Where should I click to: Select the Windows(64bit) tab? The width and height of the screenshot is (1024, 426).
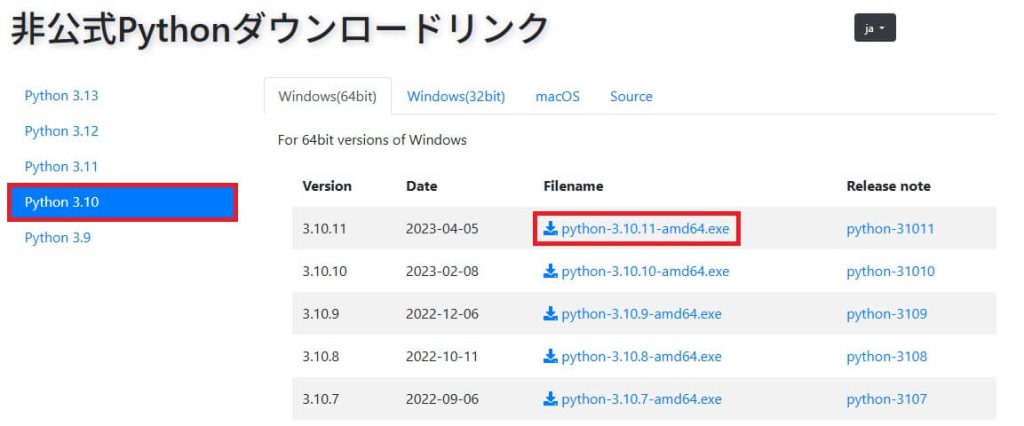click(328, 97)
